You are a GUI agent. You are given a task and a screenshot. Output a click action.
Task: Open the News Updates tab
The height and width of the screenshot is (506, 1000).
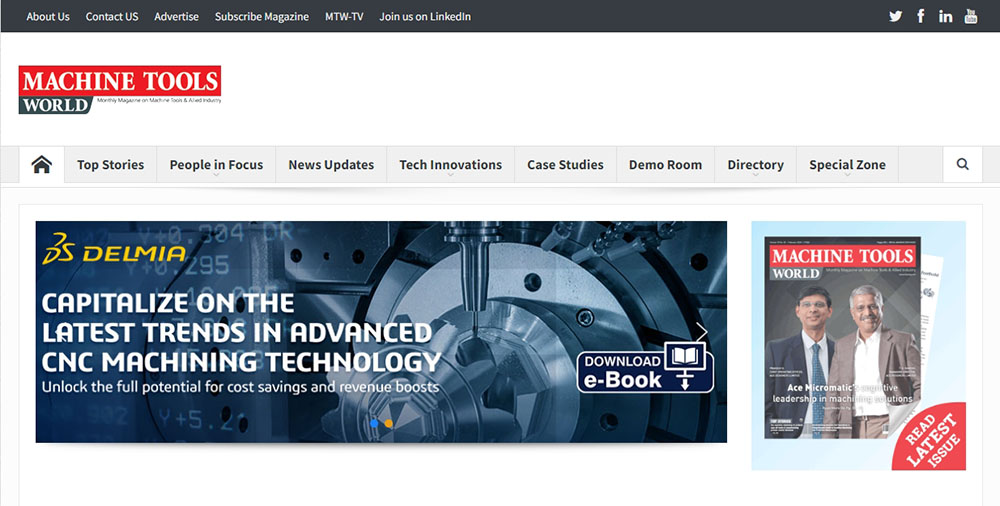[x=331, y=165]
